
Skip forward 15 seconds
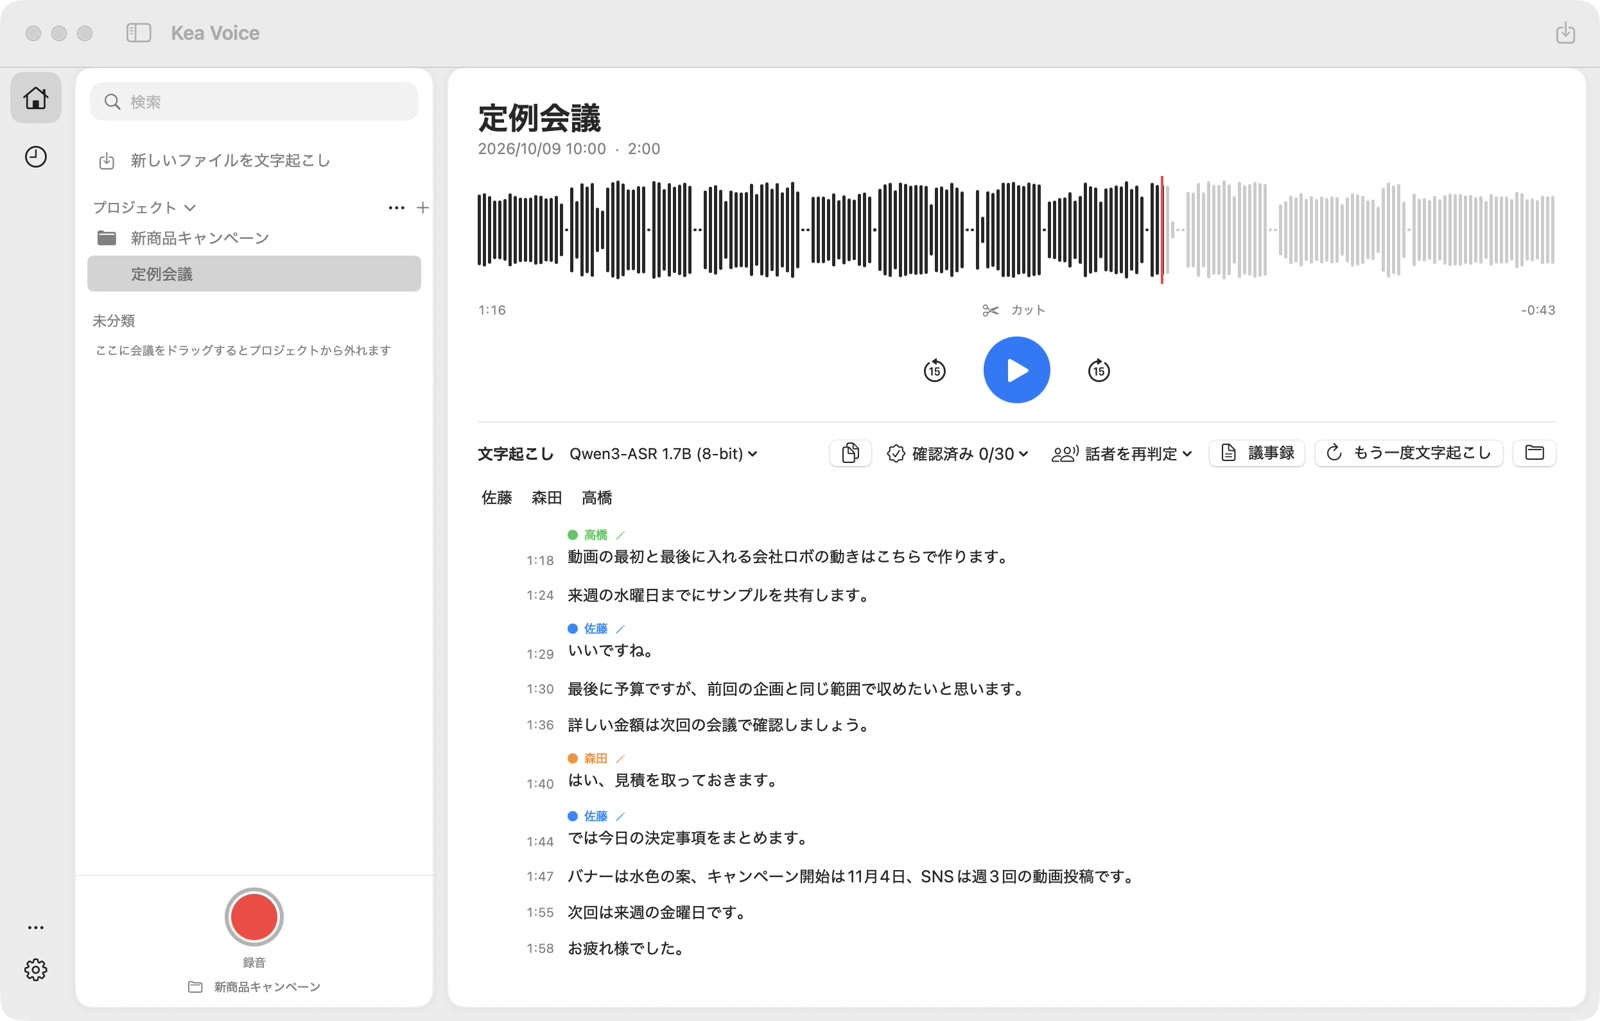point(1098,370)
